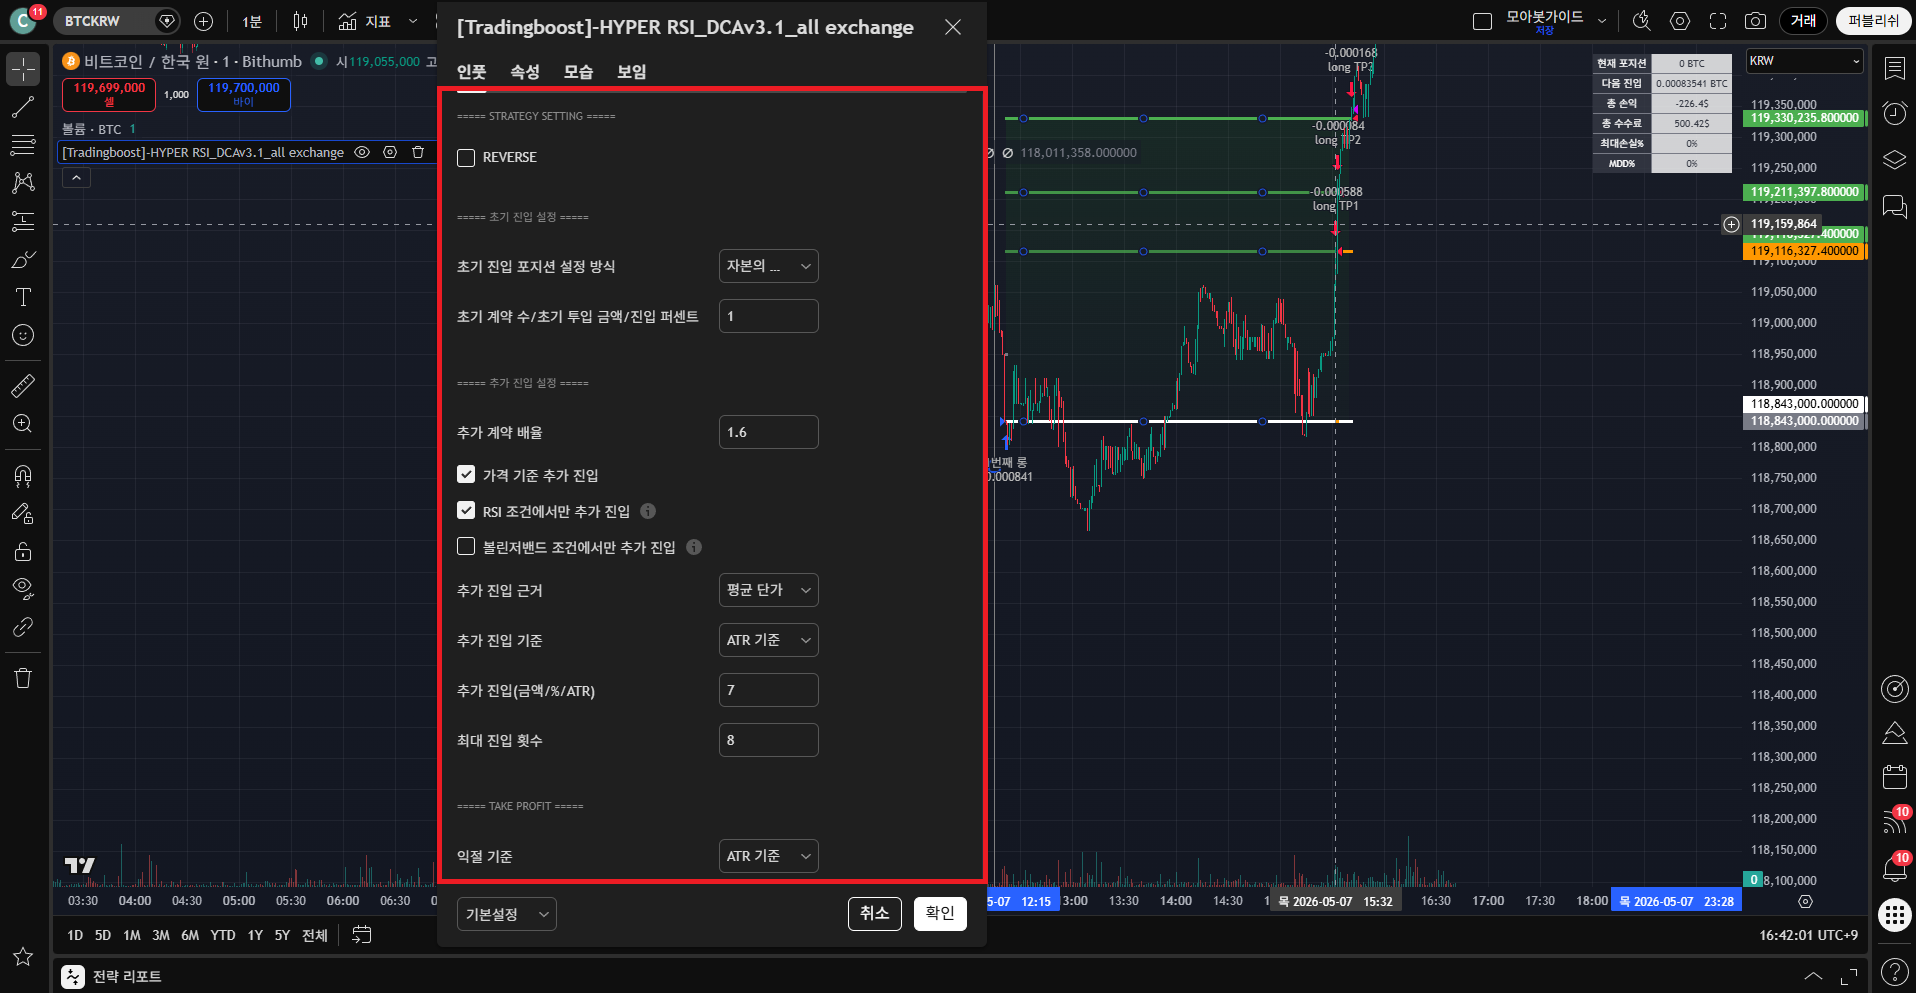Image resolution: width=1916 pixels, height=993 pixels.
Task: Select the zoom in tool
Action: (23, 423)
